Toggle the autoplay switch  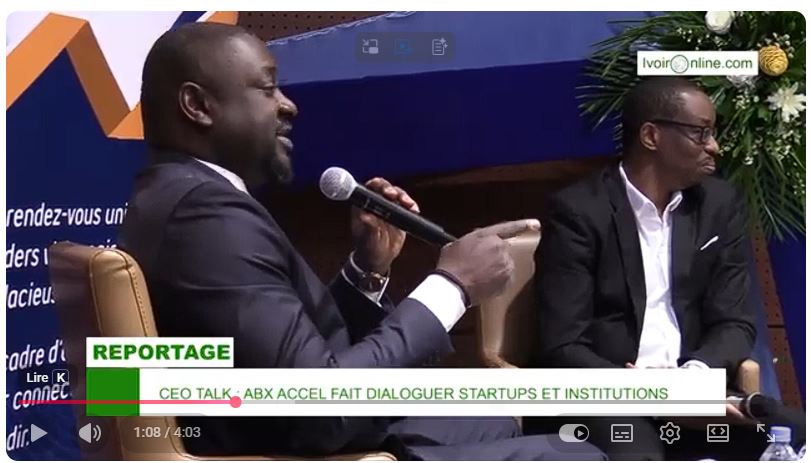coord(574,433)
